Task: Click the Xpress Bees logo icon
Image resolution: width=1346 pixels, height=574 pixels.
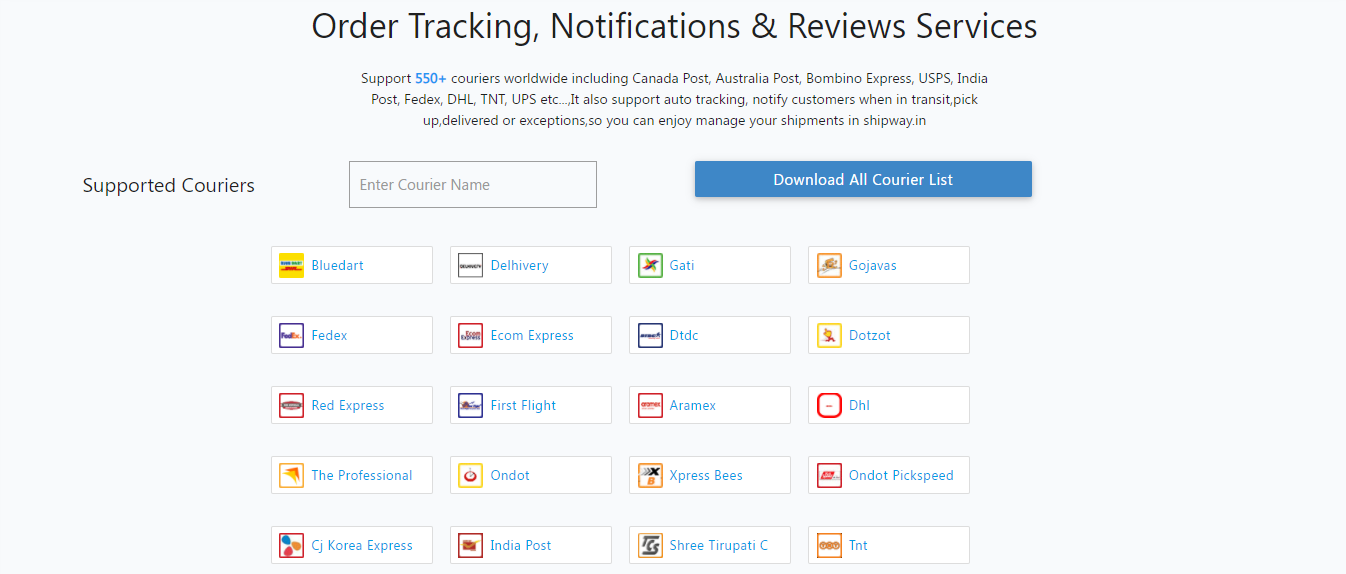Action: [x=650, y=475]
